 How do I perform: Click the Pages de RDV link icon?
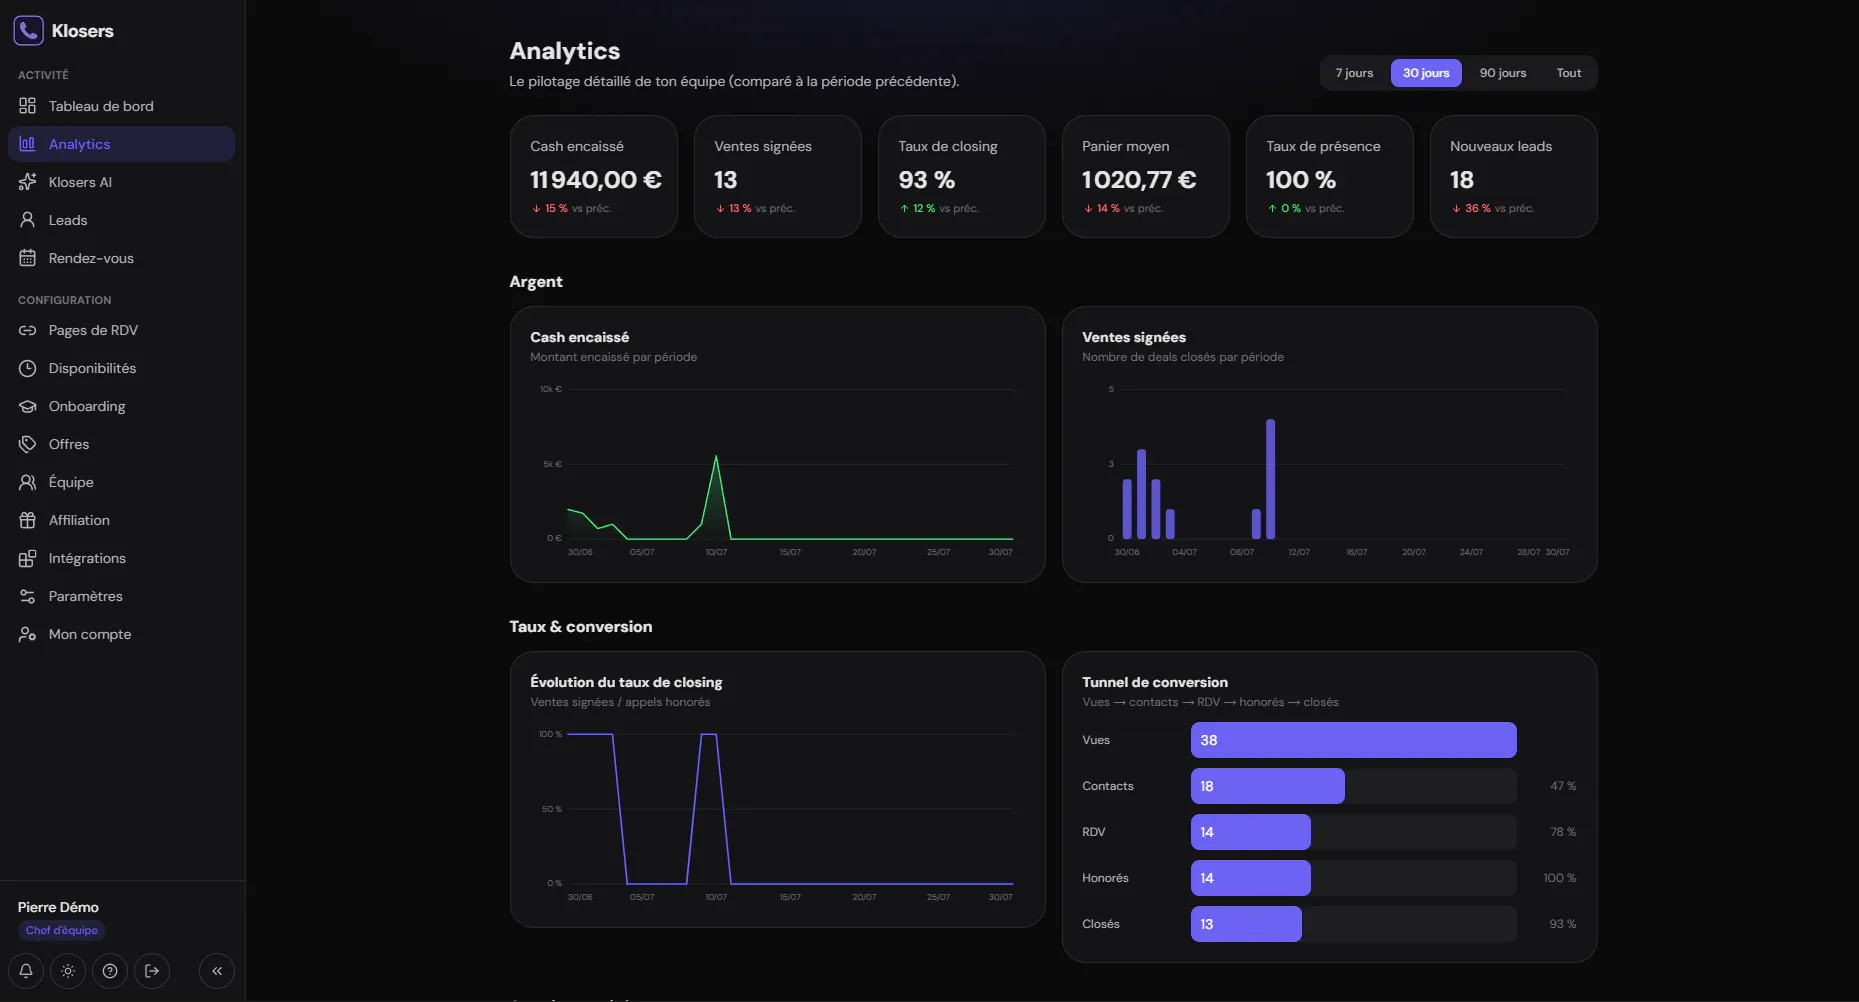(28, 330)
